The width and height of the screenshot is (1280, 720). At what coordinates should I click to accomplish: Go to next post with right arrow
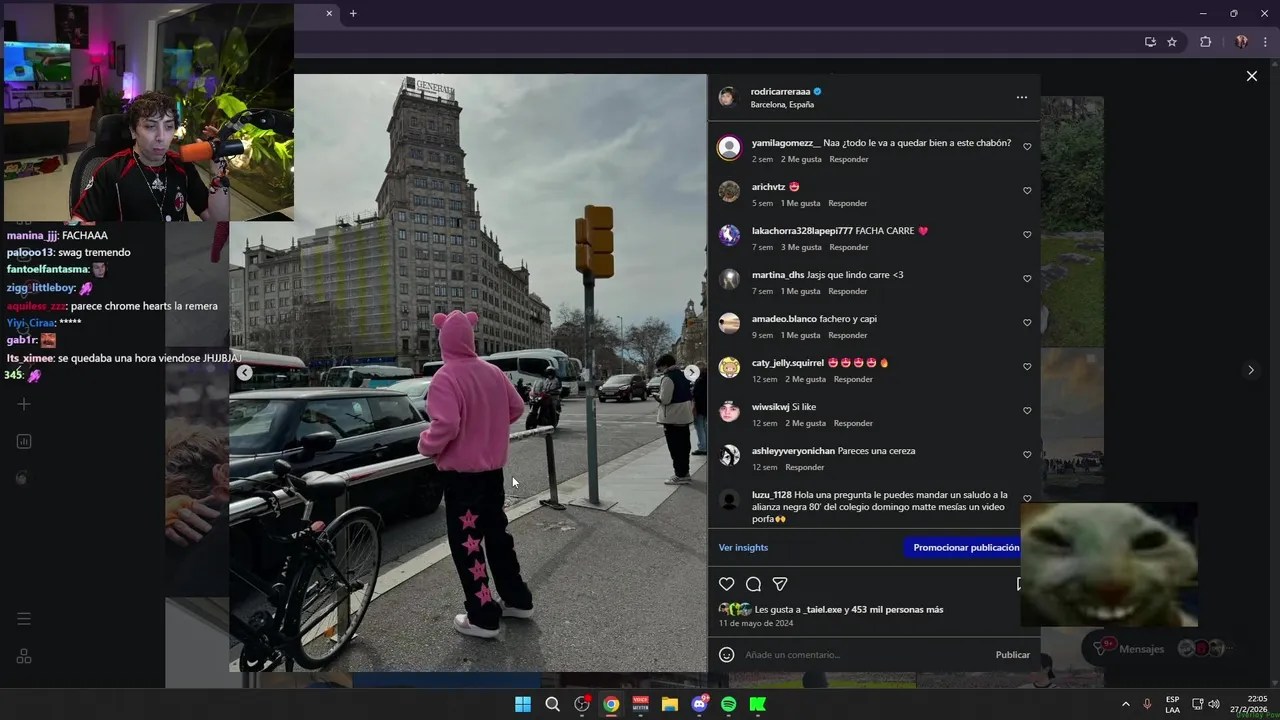coord(1250,370)
